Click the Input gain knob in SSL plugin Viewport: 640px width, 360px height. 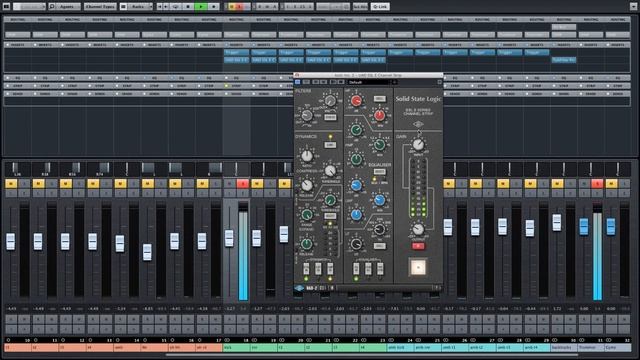418,144
